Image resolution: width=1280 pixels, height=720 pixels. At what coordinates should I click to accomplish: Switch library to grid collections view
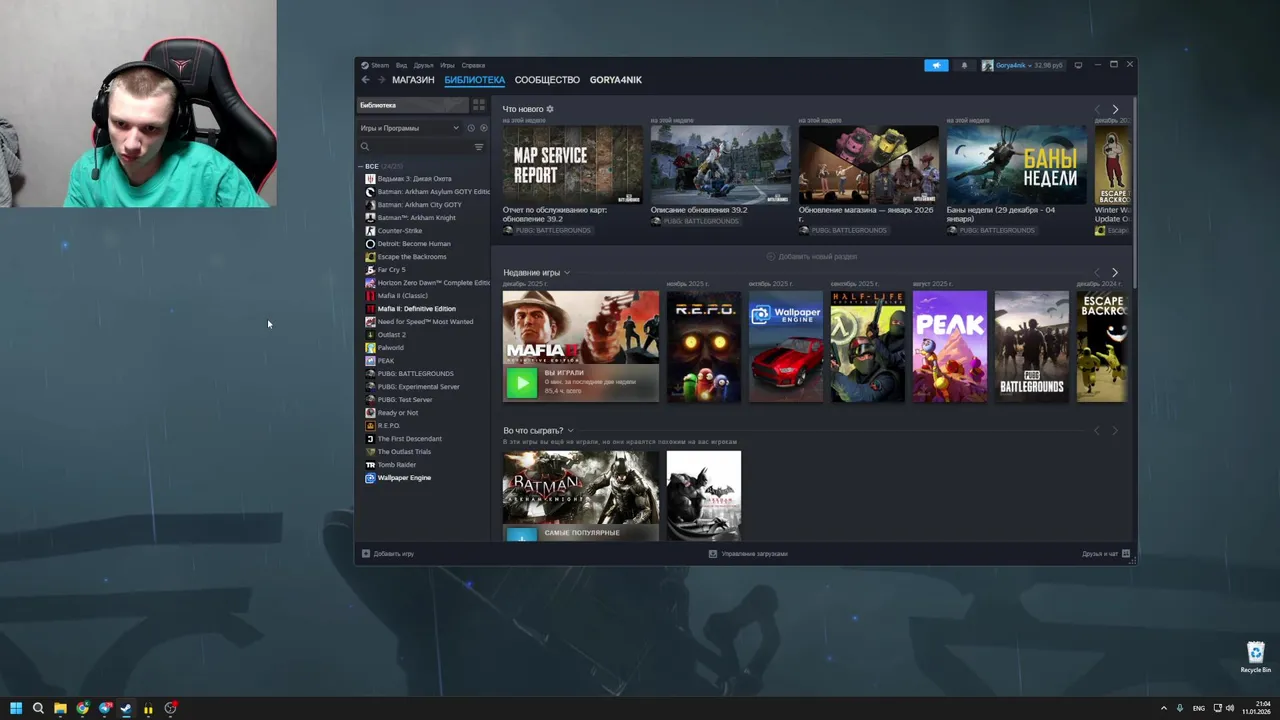tap(479, 105)
